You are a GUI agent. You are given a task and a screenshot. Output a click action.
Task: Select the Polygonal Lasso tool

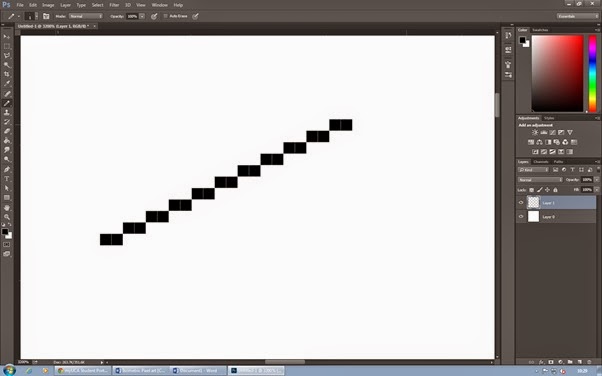7,56
